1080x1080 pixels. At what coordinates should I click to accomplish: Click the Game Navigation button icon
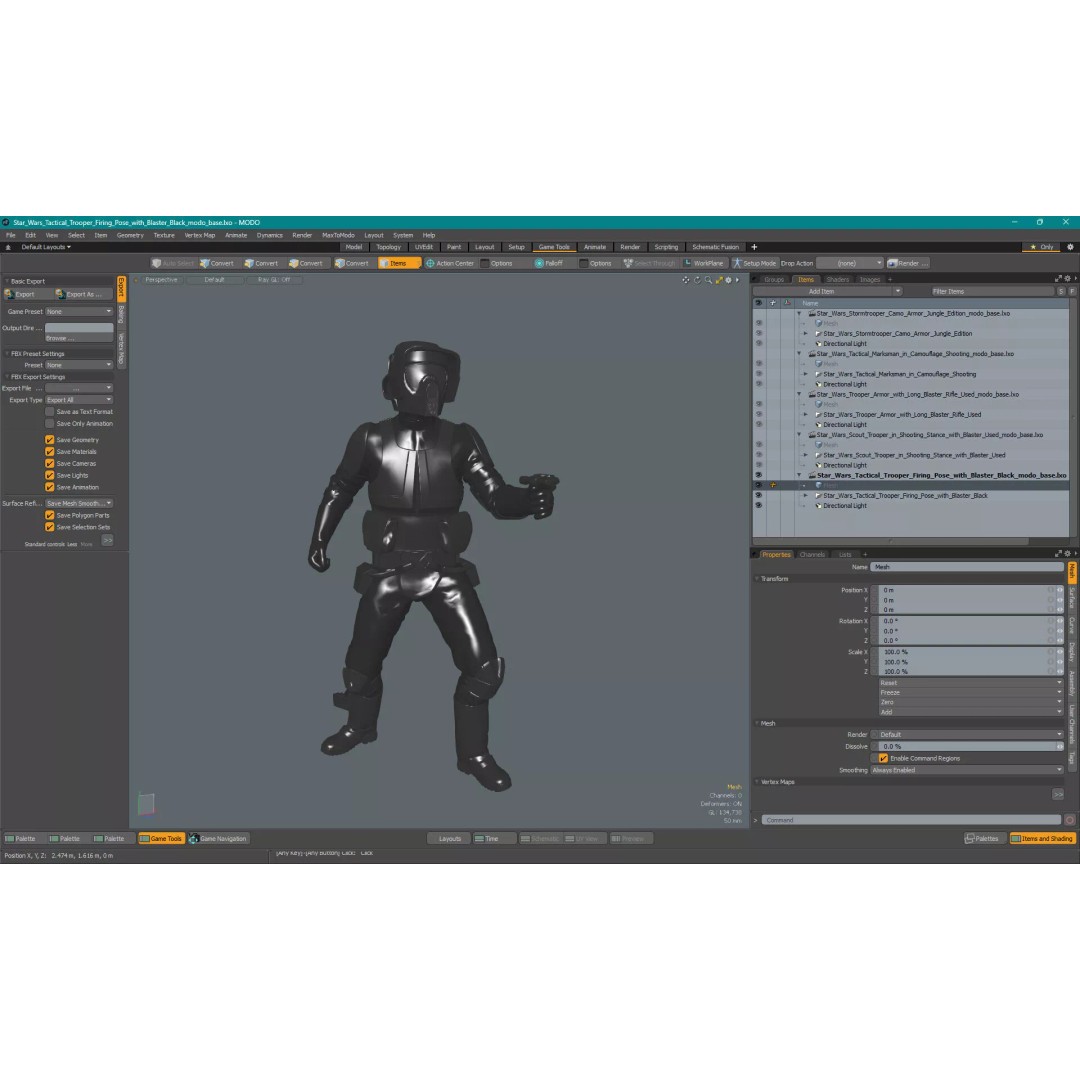[194, 838]
